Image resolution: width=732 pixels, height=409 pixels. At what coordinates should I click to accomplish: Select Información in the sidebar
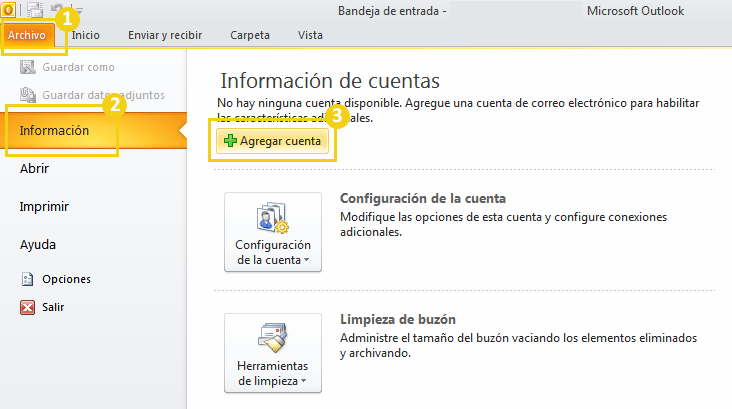(93, 130)
